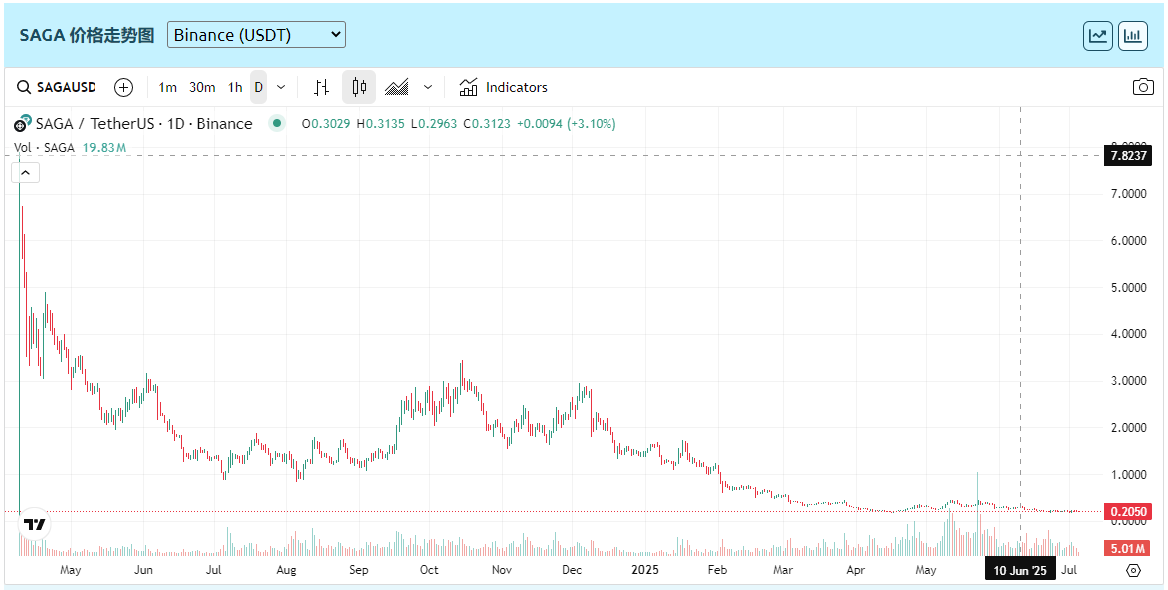The width and height of the screenshot is (1168, 590).
Task: Click the 'Vol · SAGA' volume legend
Action: pos(45,148)
